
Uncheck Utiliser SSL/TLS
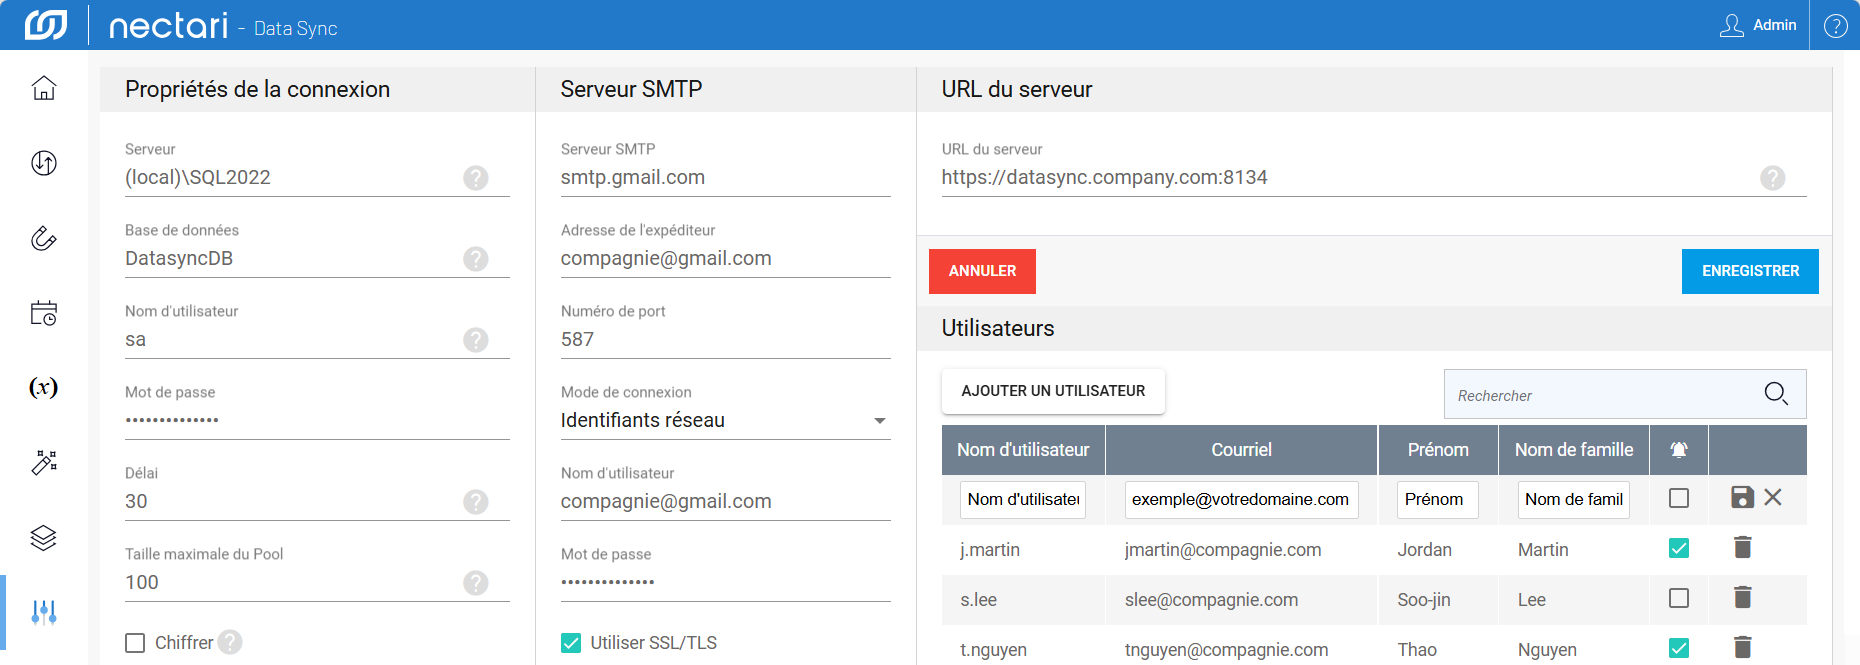tap(571, 643)
